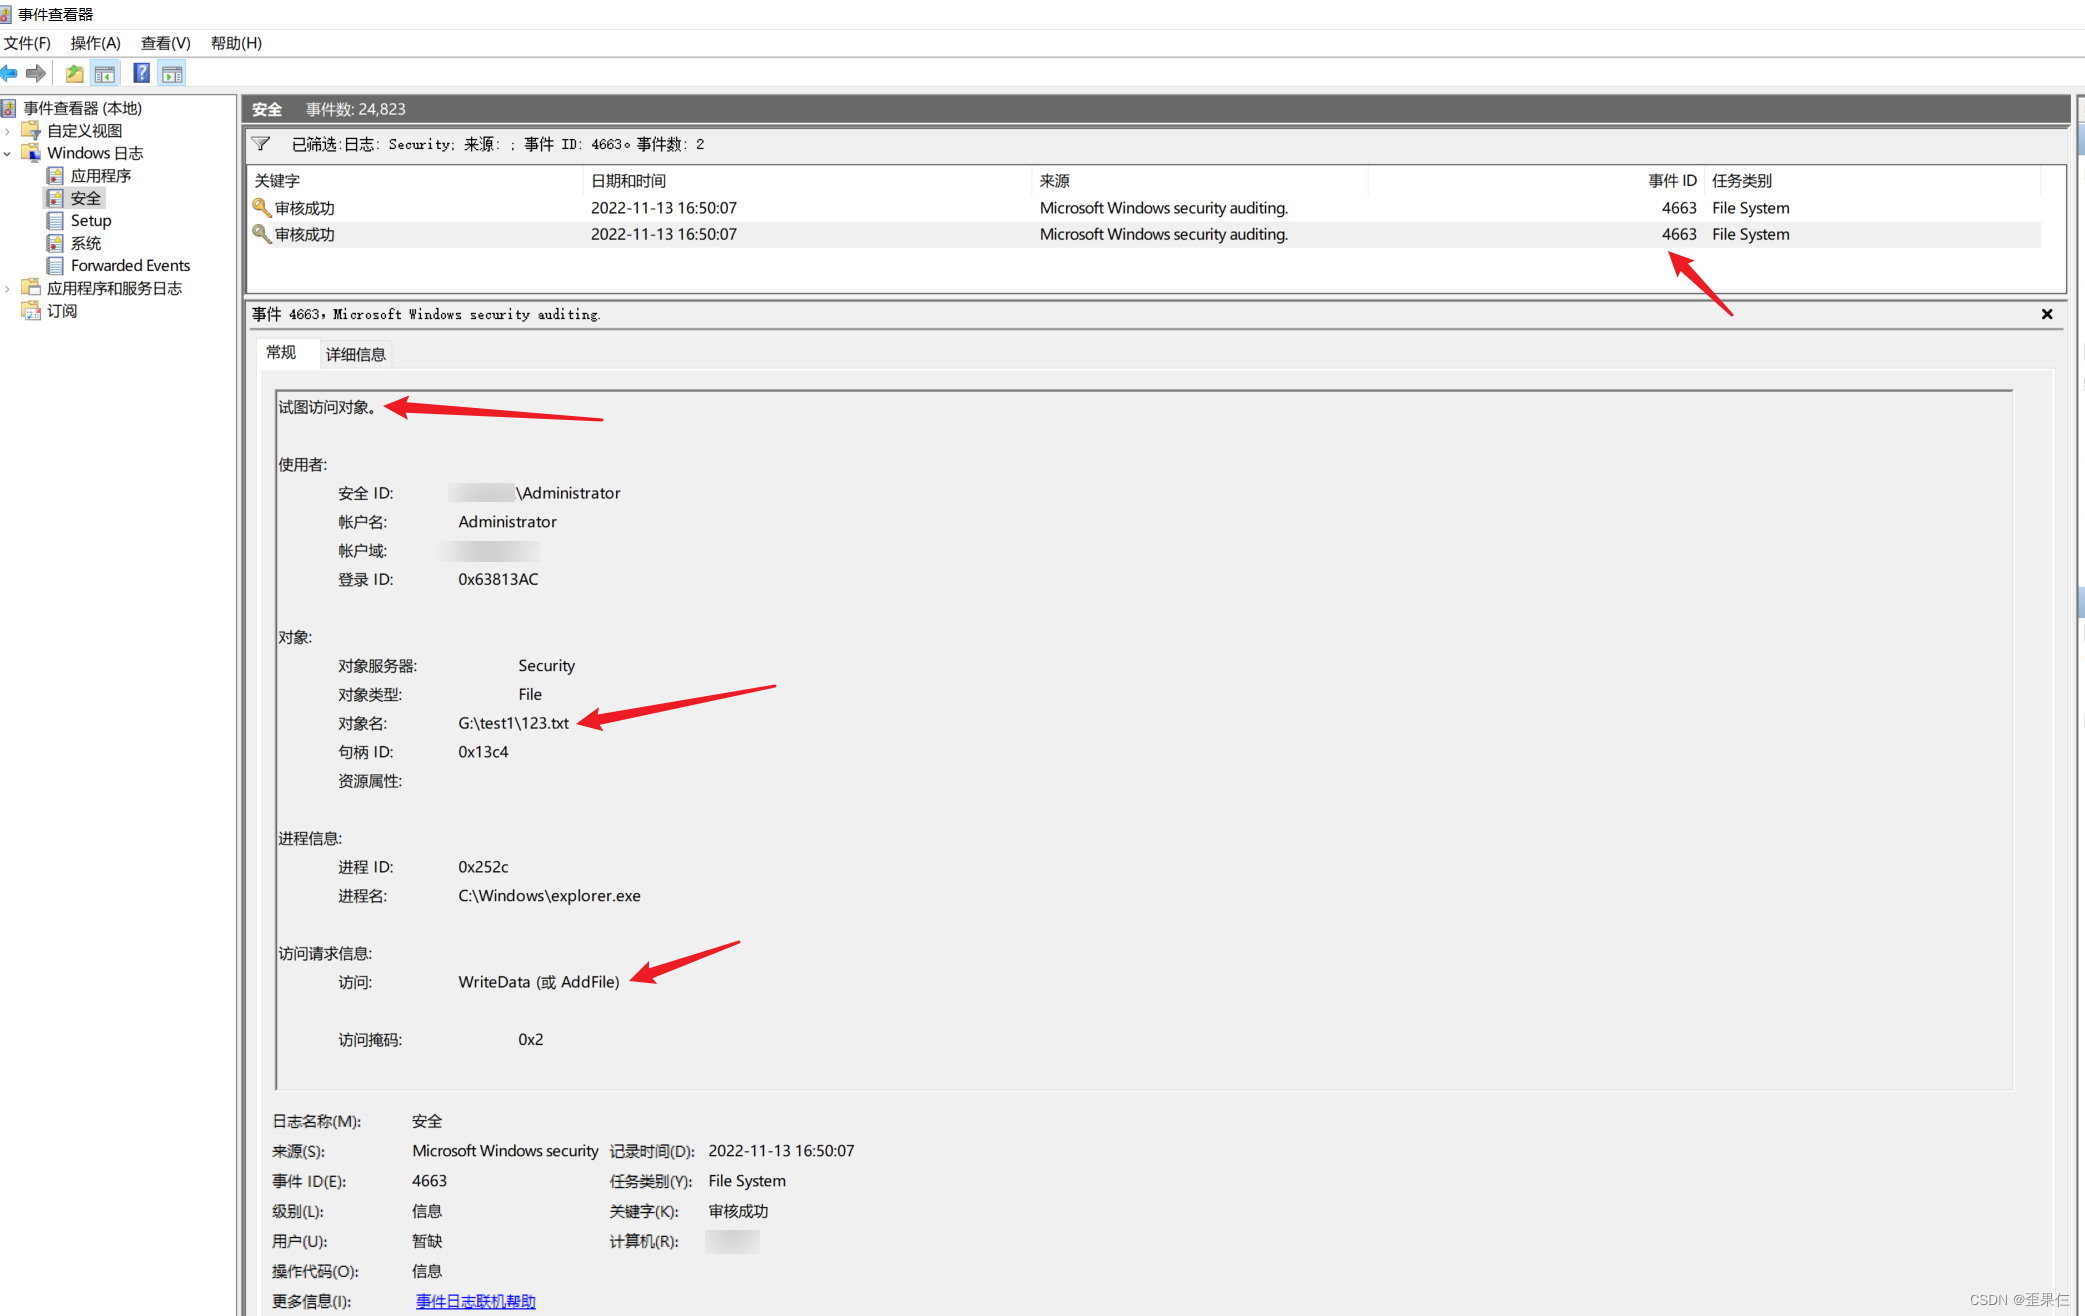2085x1316 pixels.
Task: Open the 事件日志联机帮助 link
Action: [475, 1301]
